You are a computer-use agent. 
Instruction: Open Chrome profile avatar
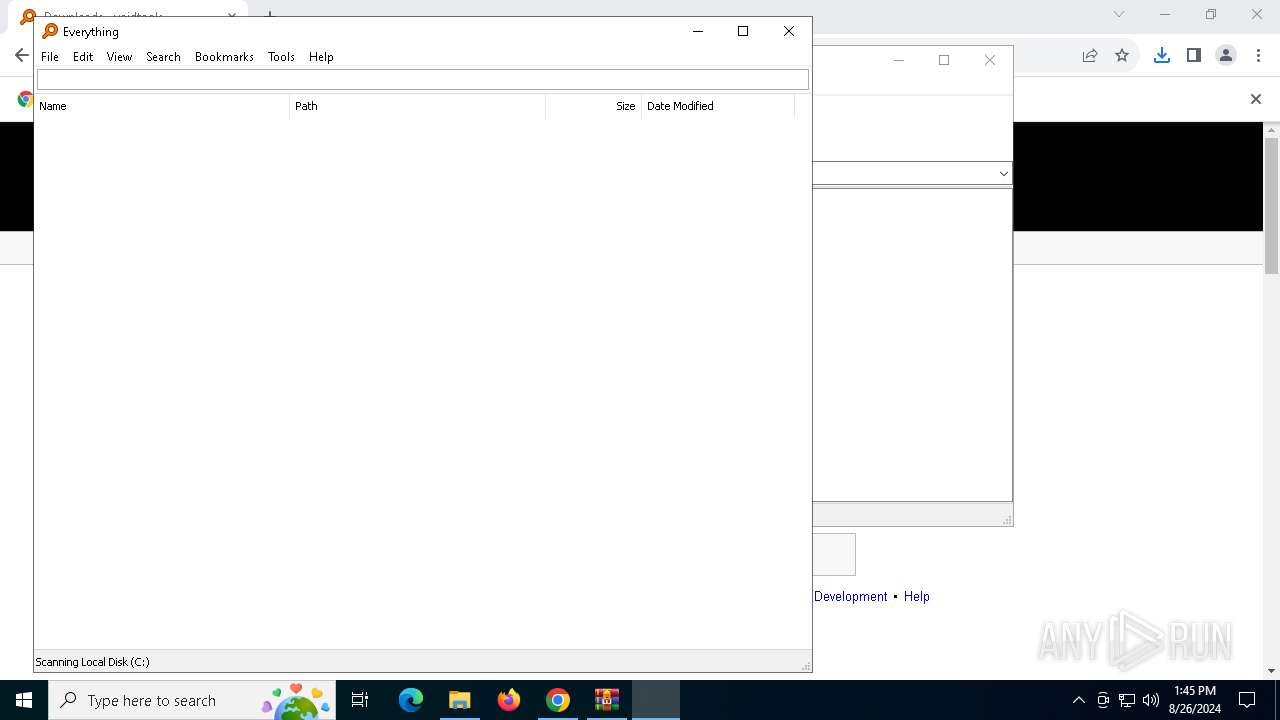[x=1226, y=56]
